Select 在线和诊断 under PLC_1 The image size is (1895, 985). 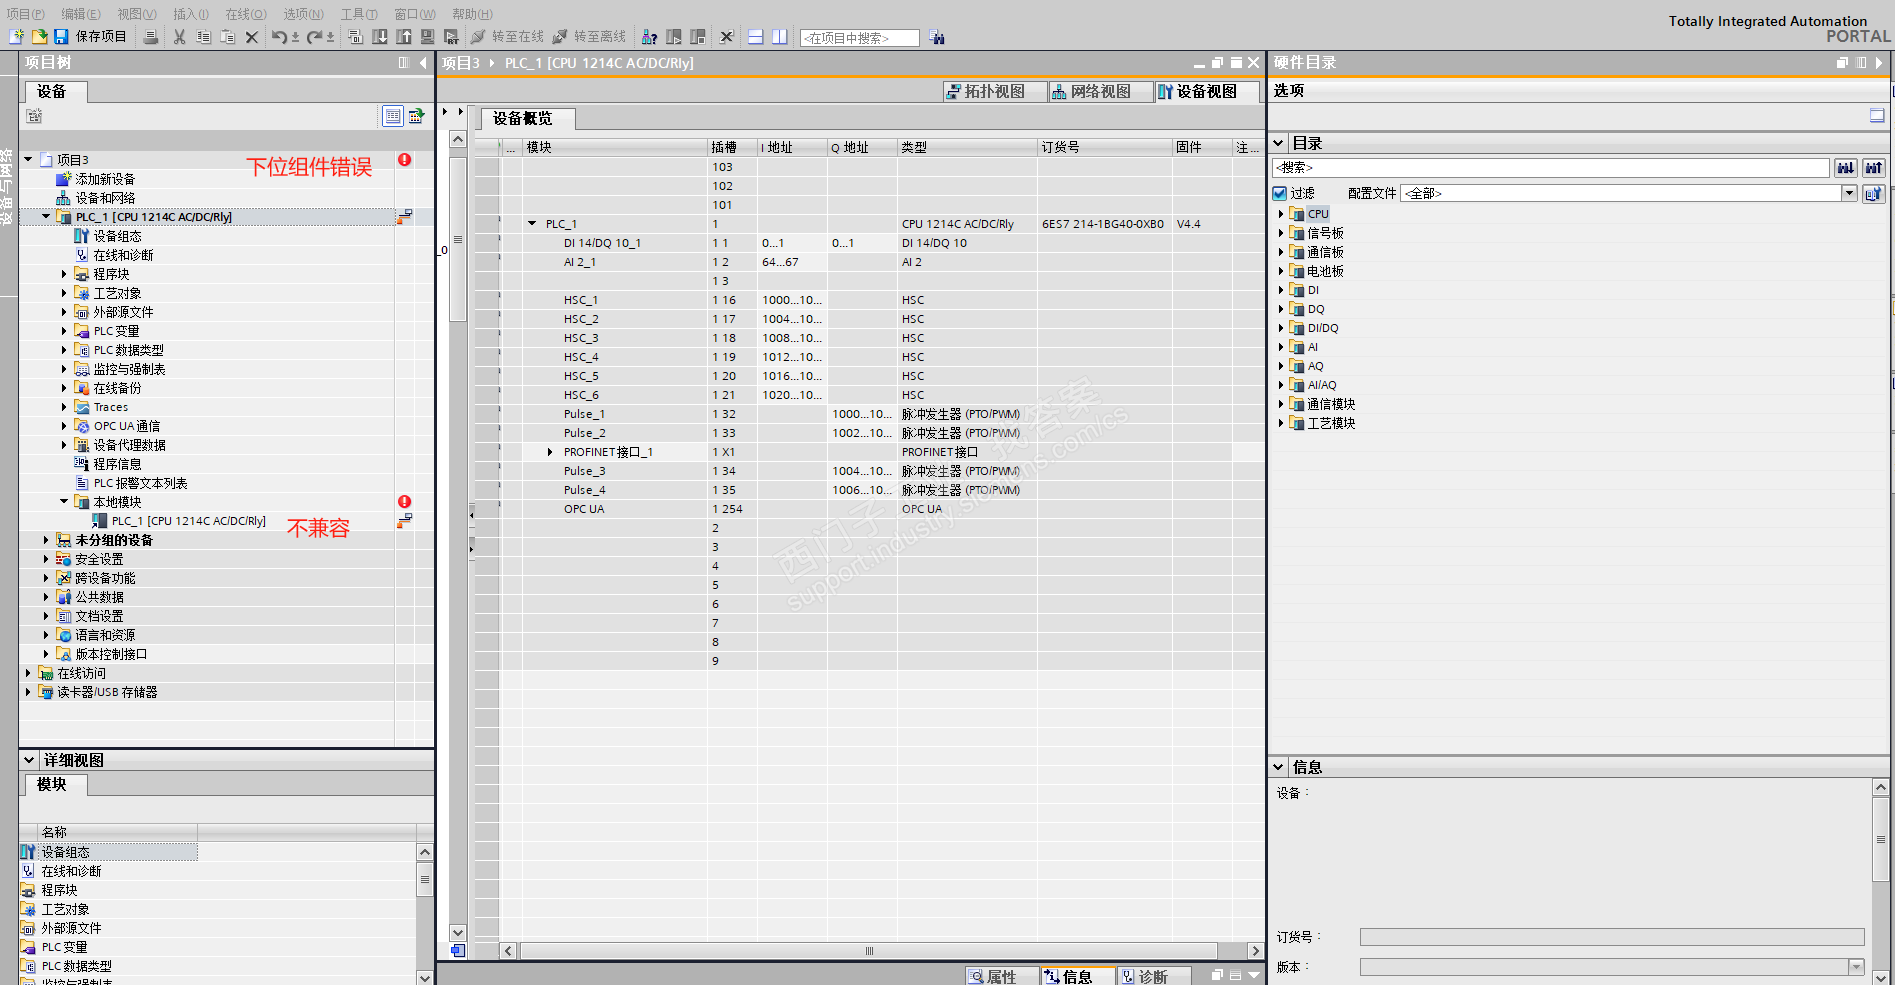click(123, 255)
